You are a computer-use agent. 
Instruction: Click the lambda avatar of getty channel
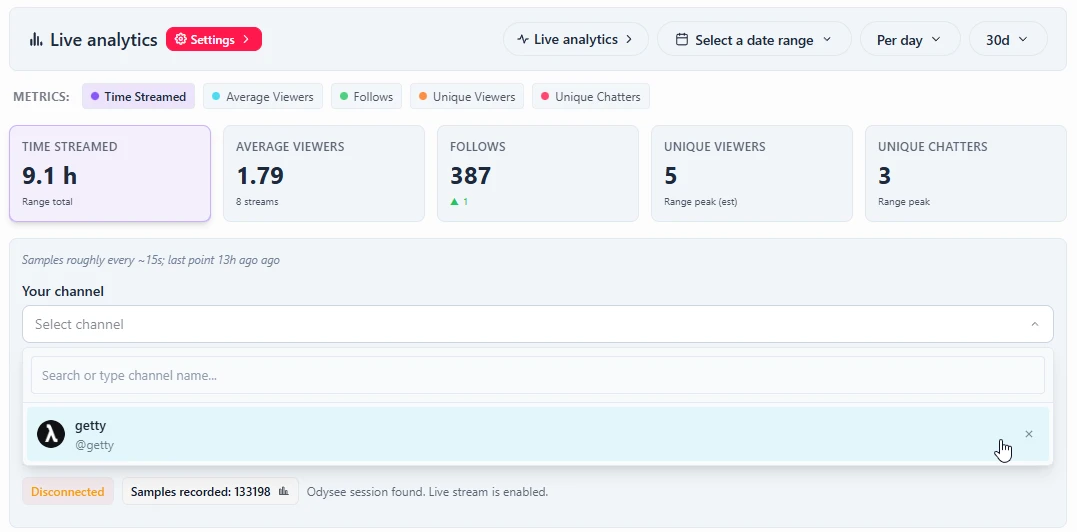[x=51, y=435]
